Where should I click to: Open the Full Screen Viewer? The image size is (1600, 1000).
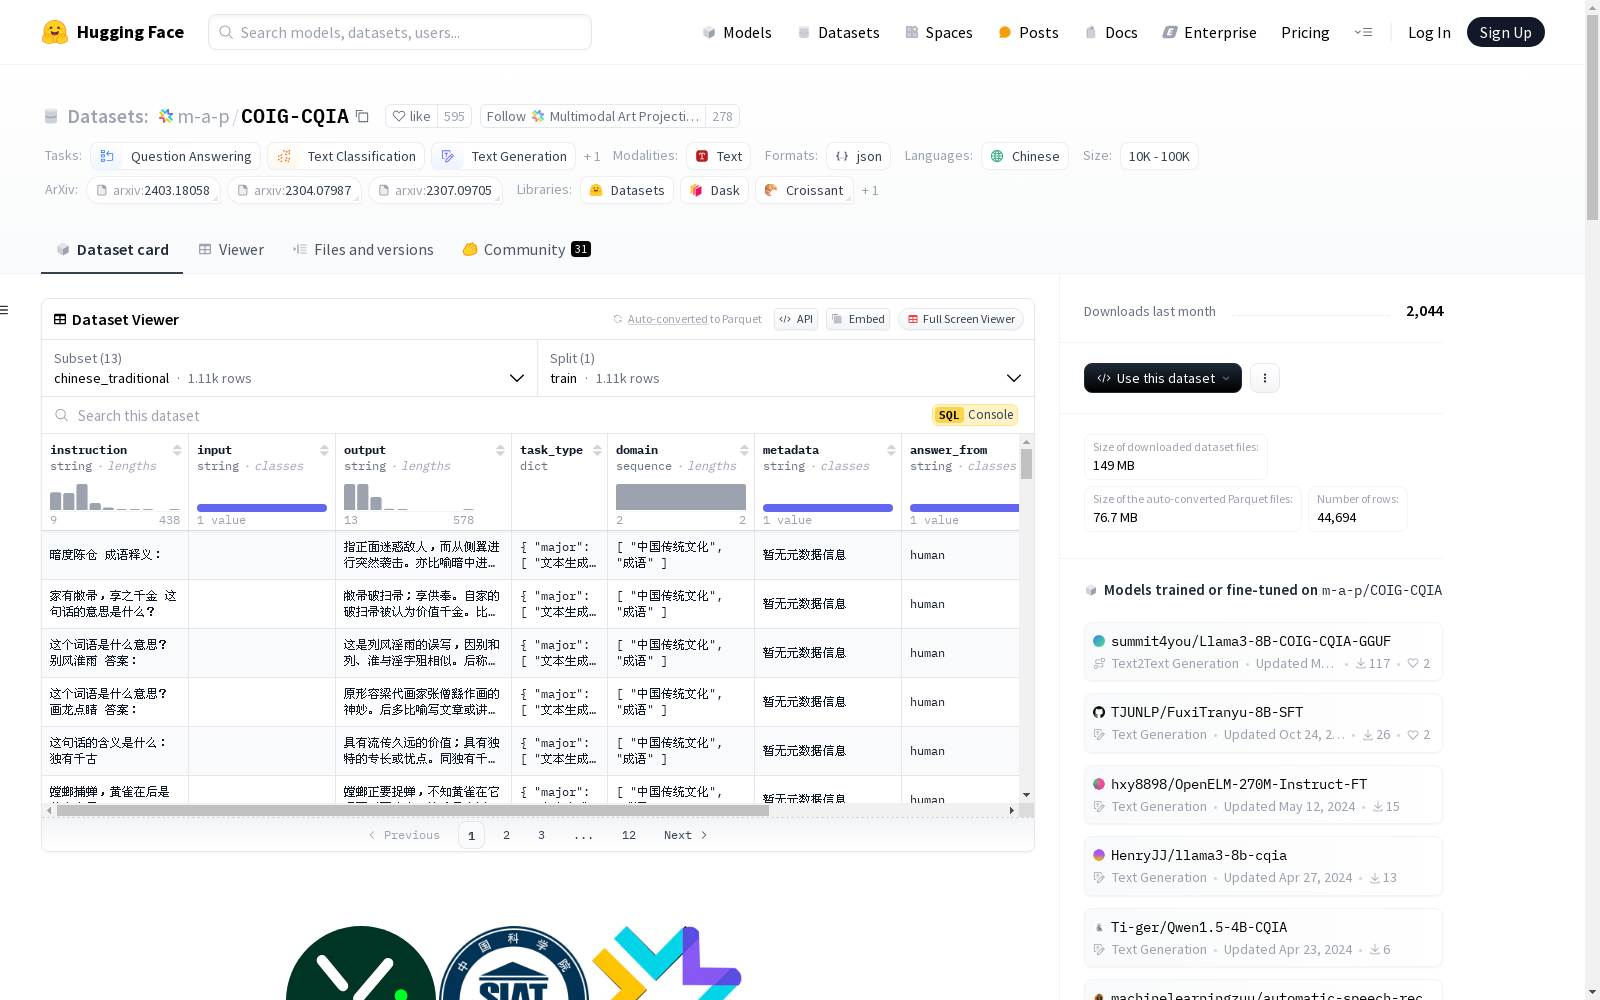[960, 319]
